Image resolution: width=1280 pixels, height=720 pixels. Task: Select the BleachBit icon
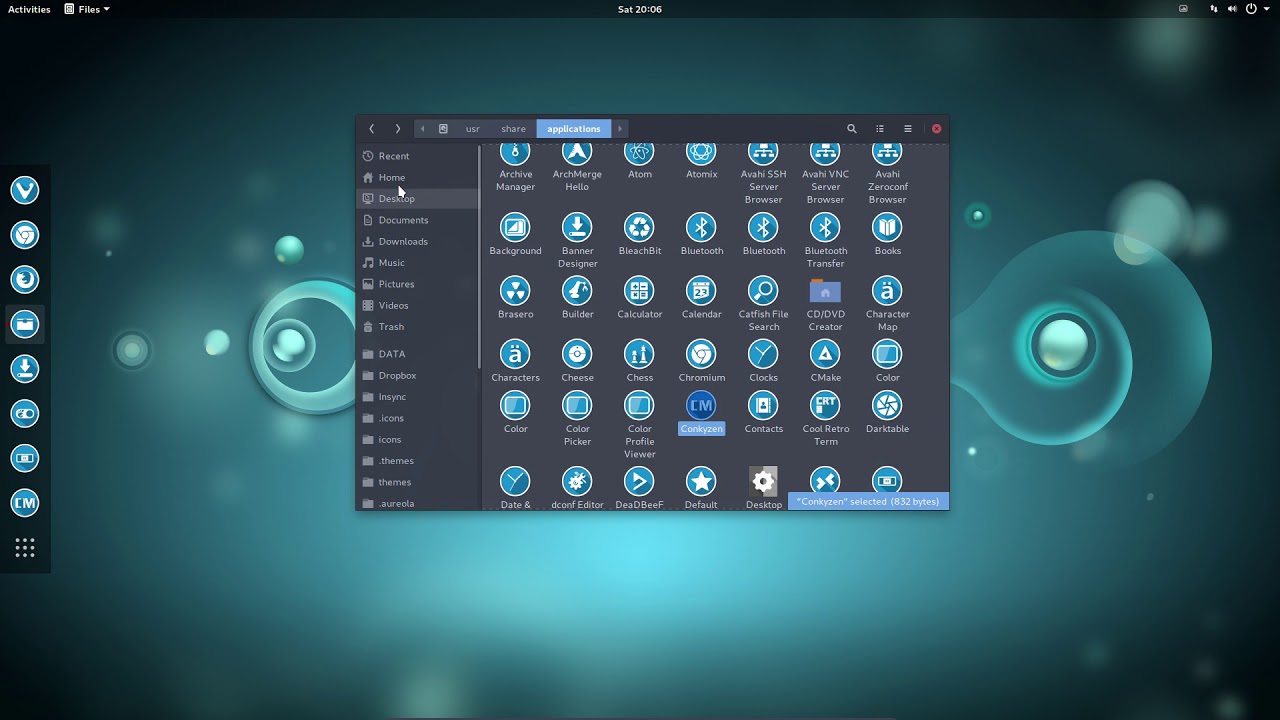(x=639, y=227)
